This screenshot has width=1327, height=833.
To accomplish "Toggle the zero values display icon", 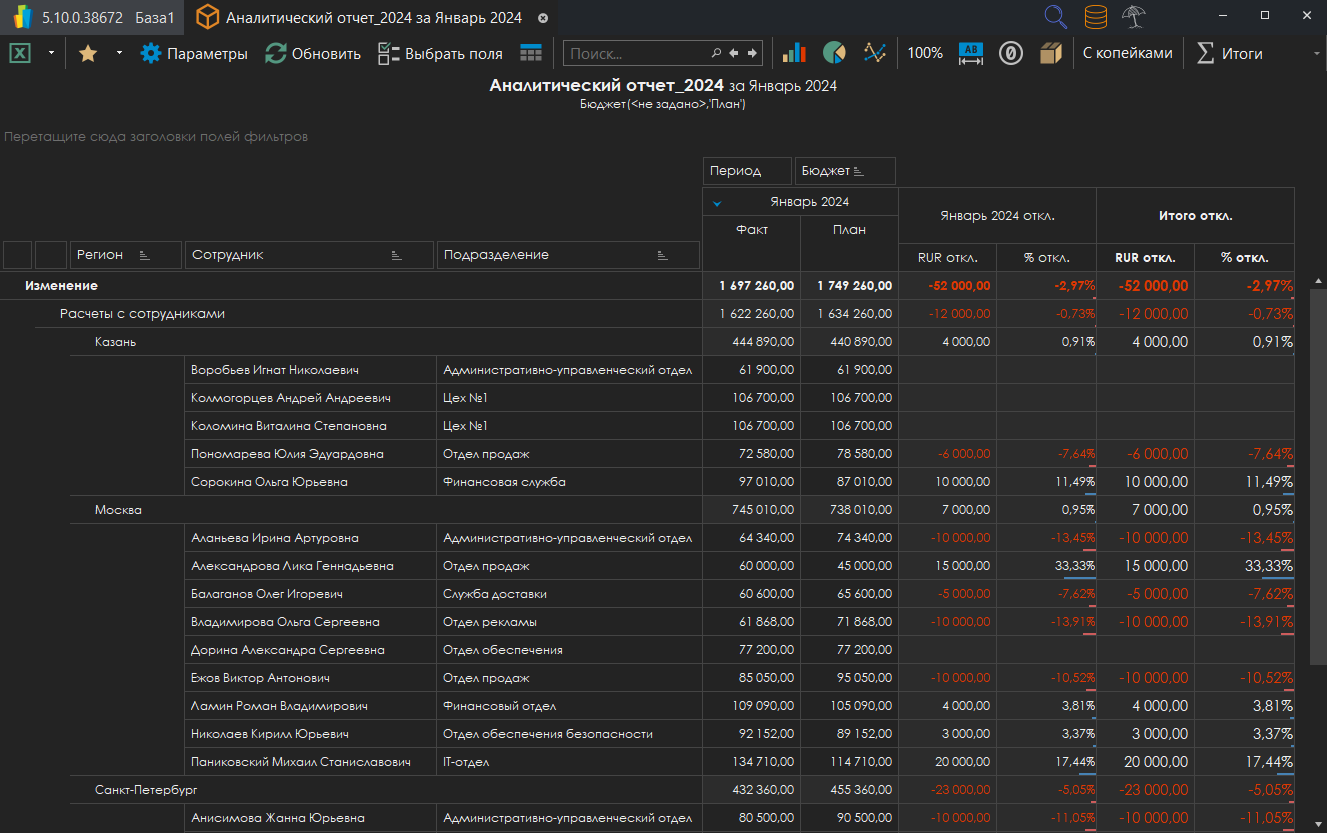I will tap(1011, 53).
